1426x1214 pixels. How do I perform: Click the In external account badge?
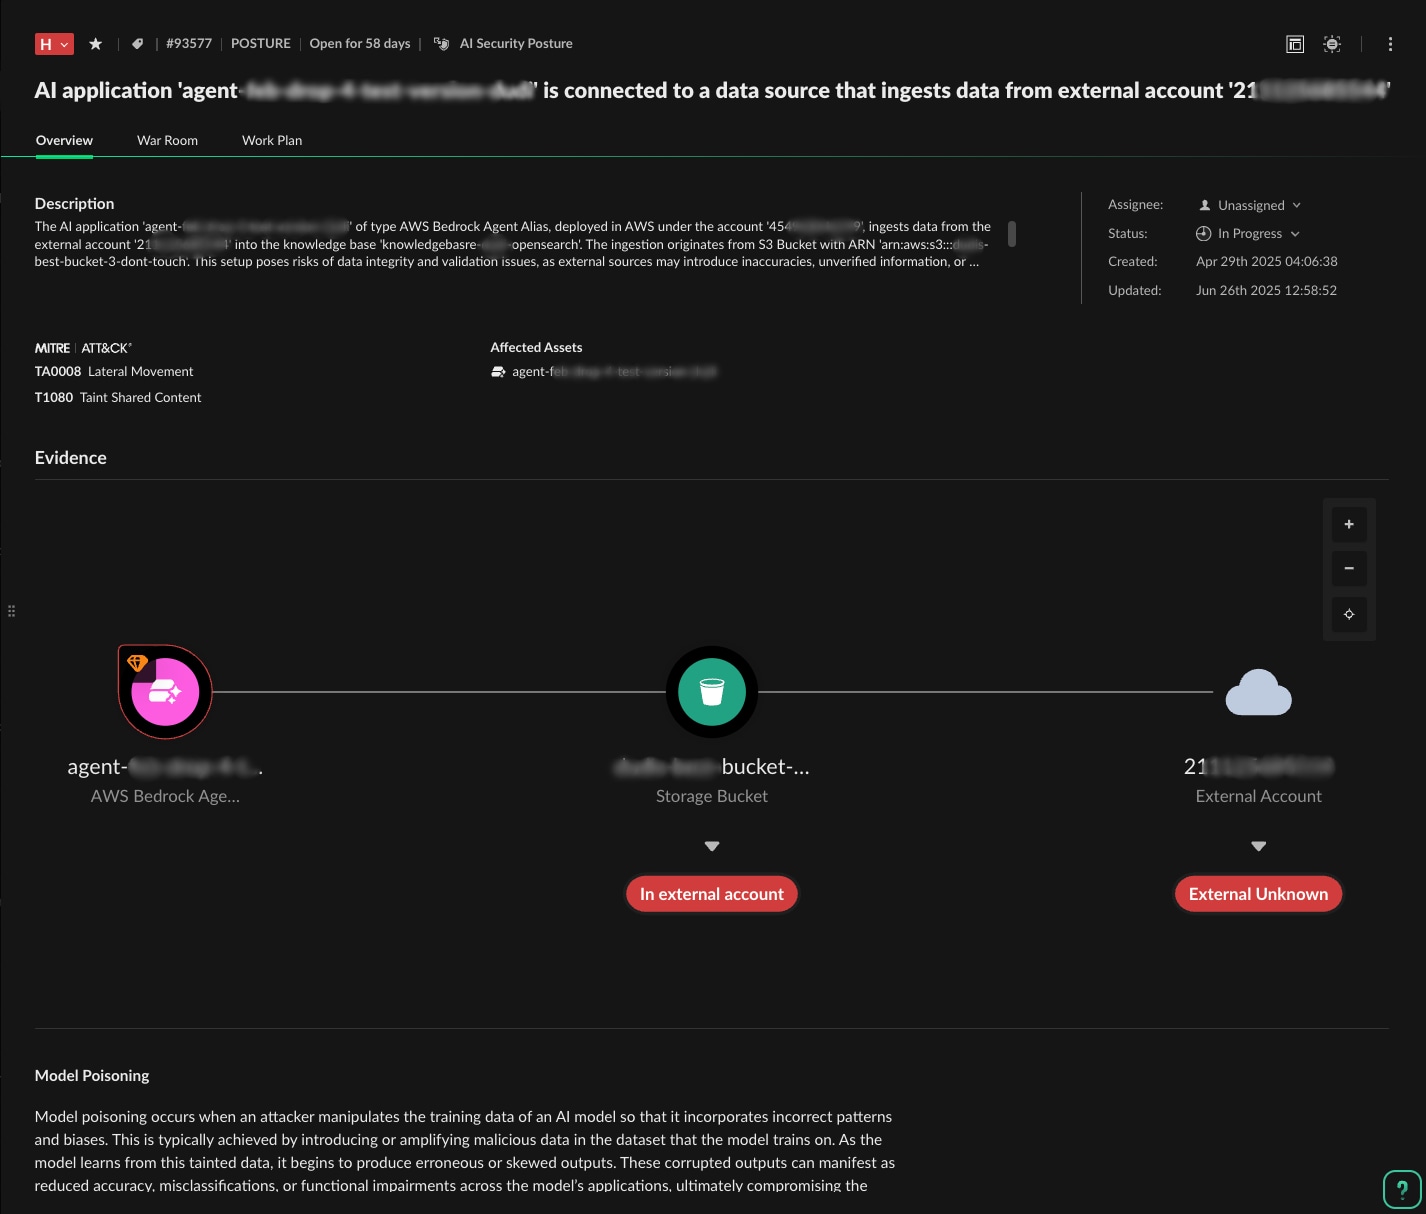pyautogui.click(x=712, y=894)
